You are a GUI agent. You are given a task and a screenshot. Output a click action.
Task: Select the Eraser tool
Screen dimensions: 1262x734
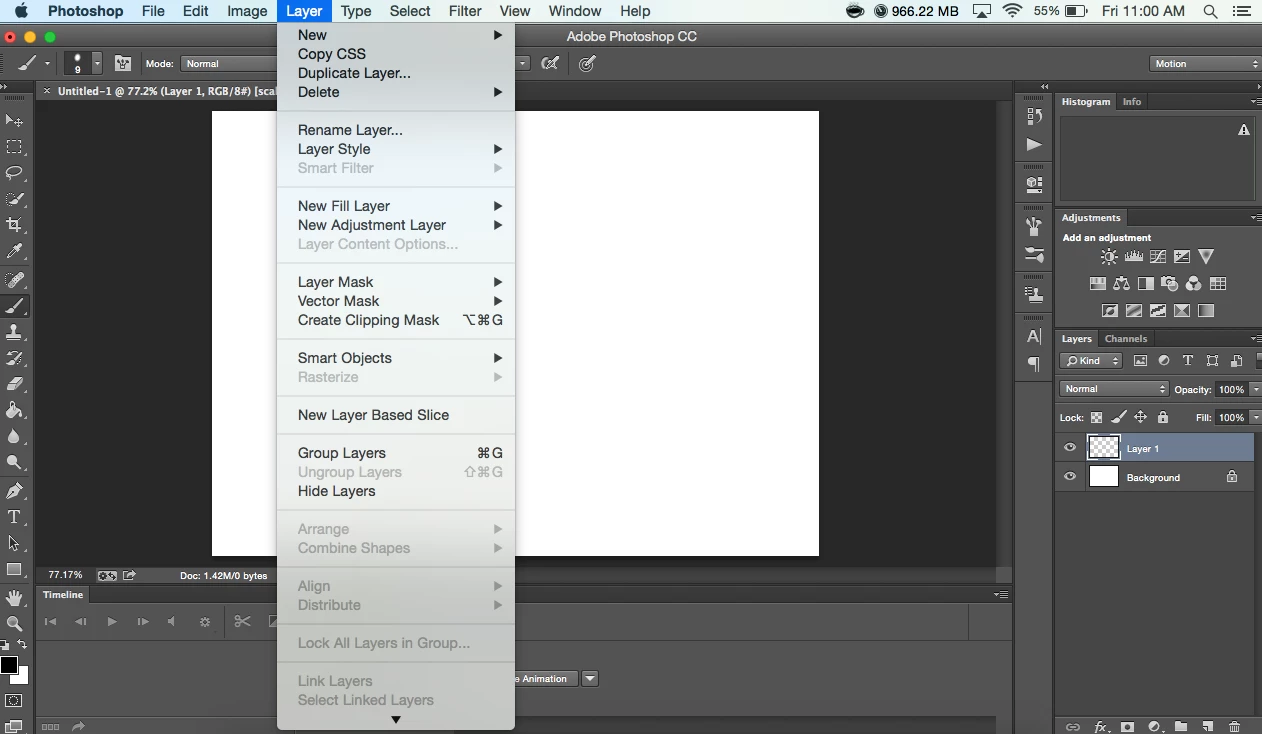[14, 384]
